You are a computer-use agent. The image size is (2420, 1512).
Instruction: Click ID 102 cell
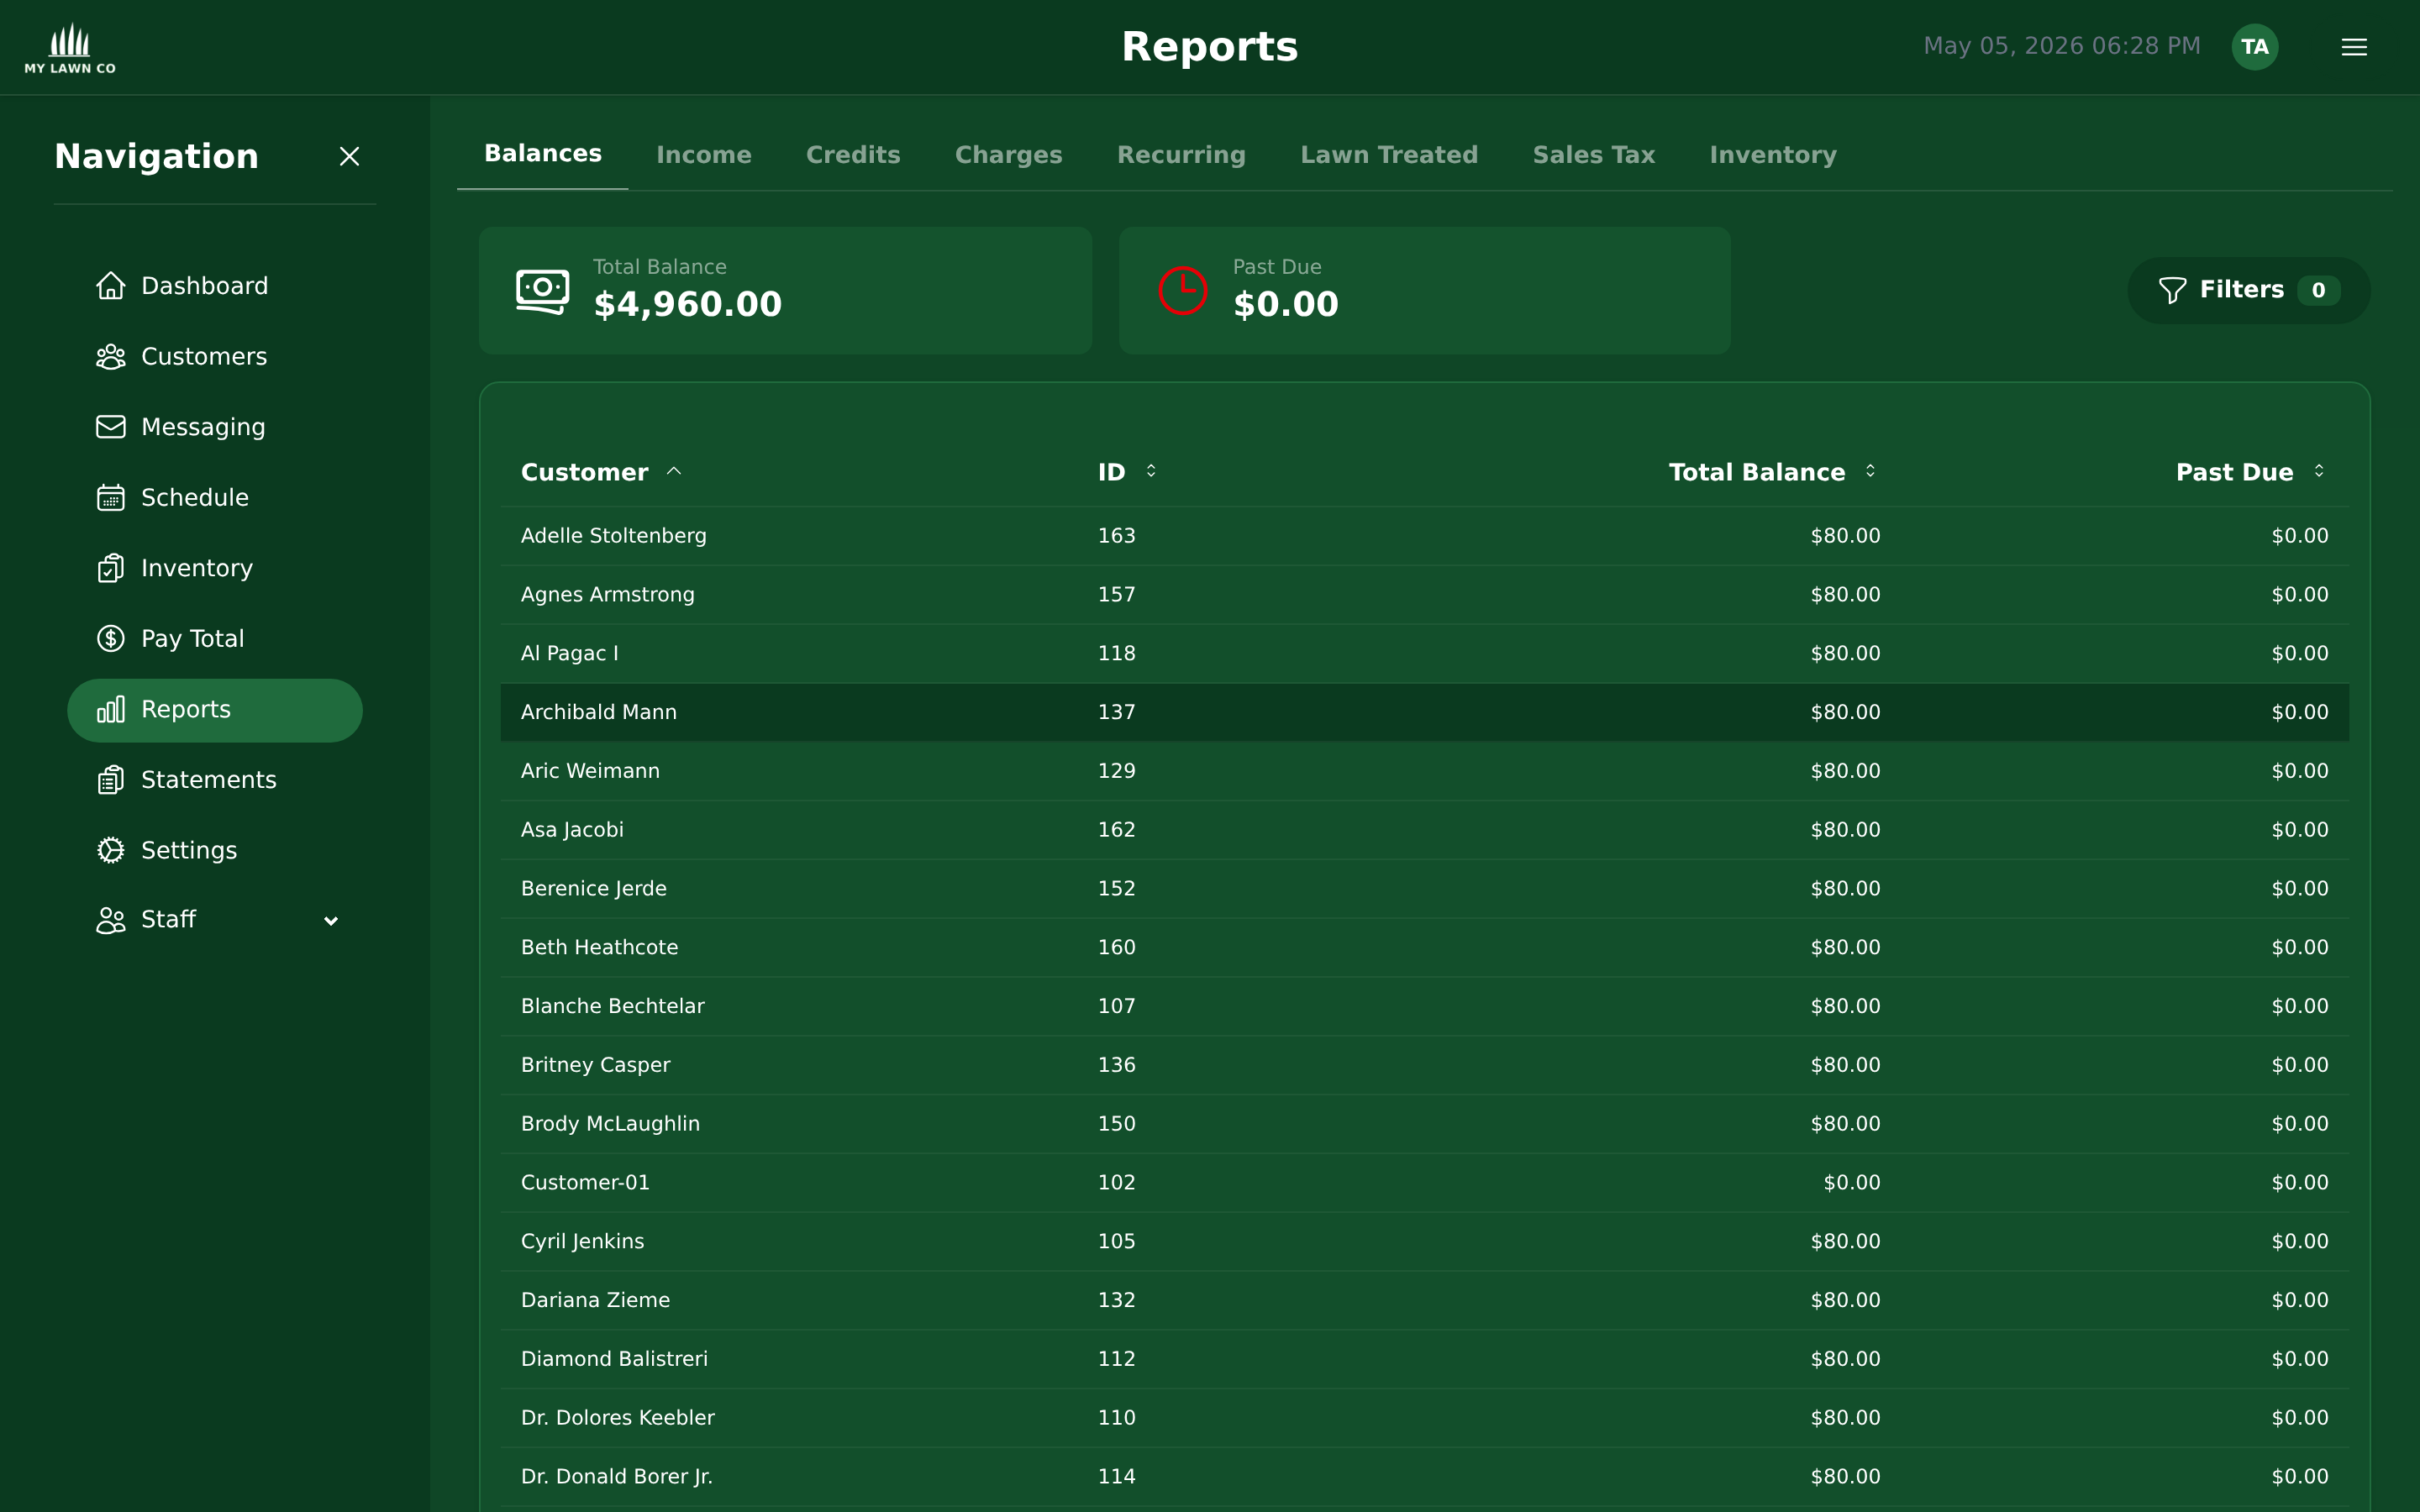[x=1117, y=1183]
